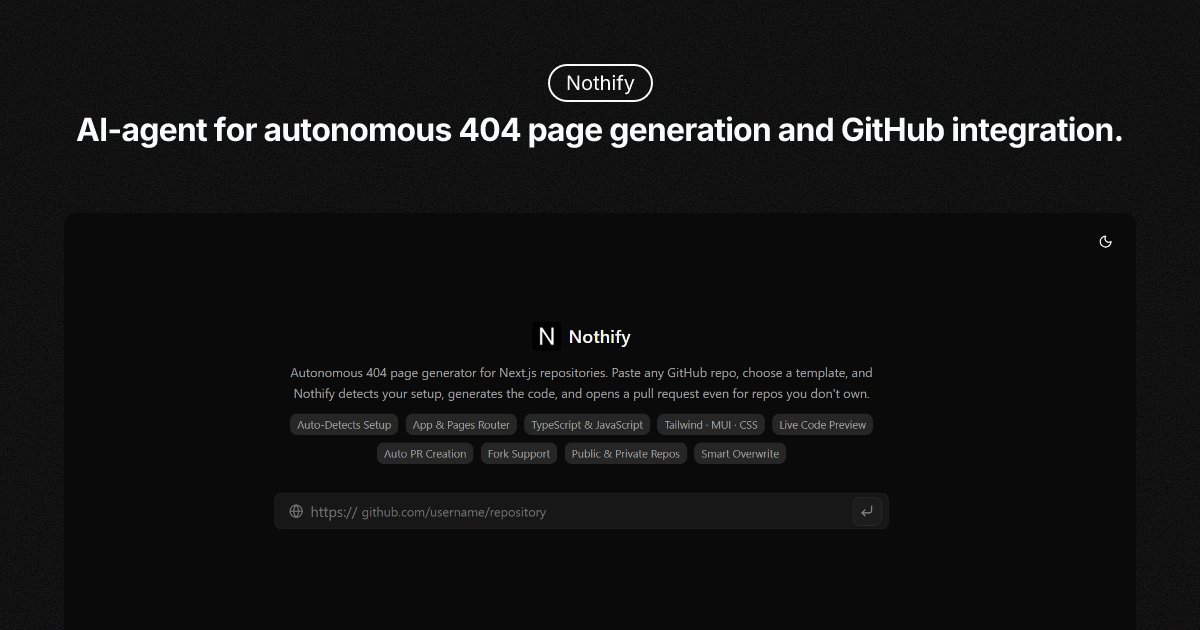Click the Nothify pill badge at top
This screenshot has width=1200, height=630.
tap(600, 83)
